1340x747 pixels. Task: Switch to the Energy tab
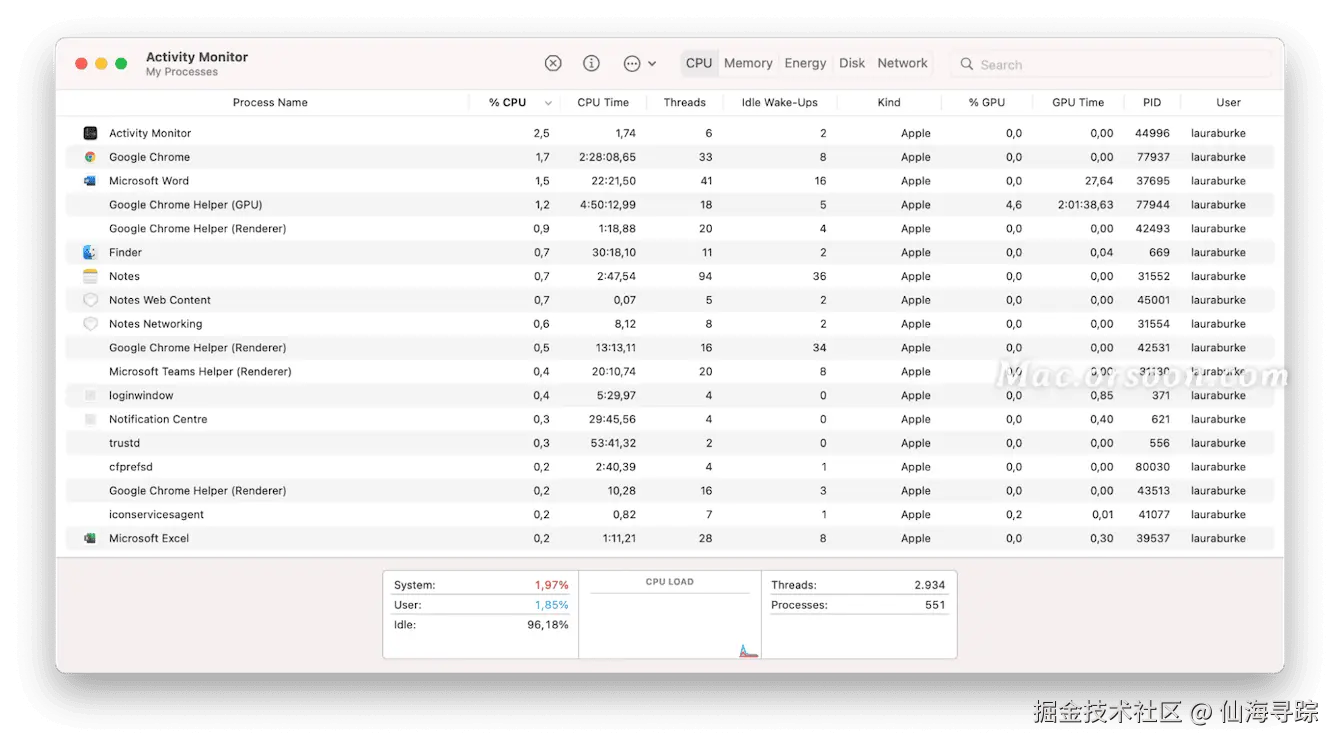coord(805,63)
